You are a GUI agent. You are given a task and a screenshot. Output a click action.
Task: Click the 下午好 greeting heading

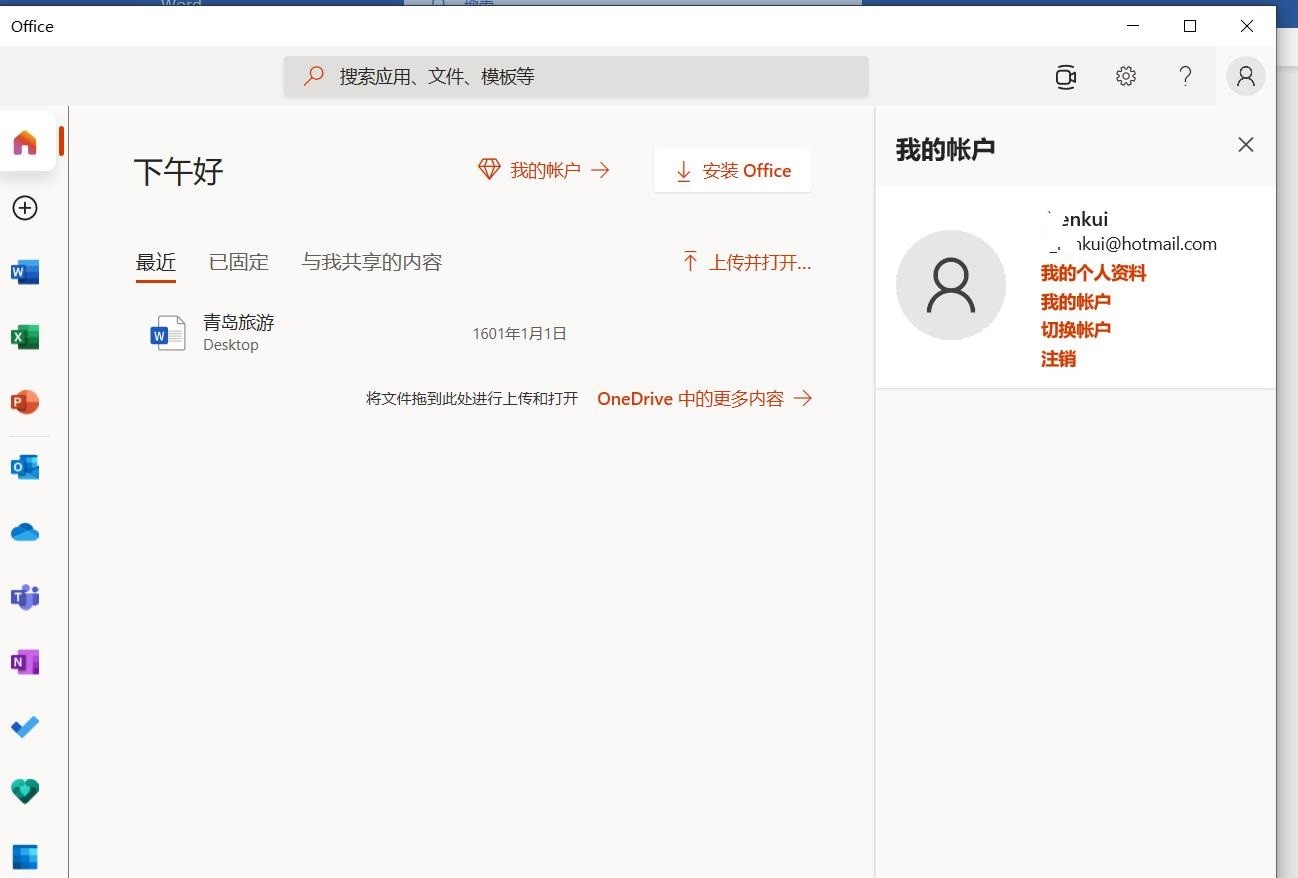[x=179, y=171]
